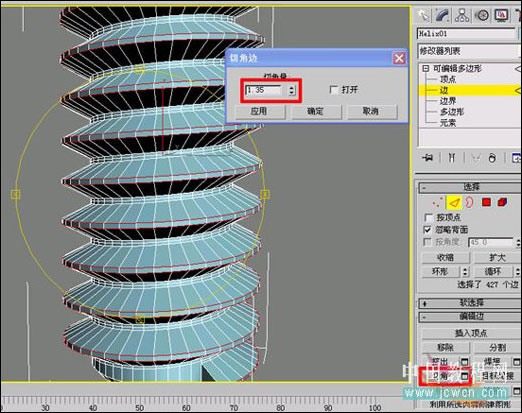Click 循环 (Loop) spinner arrows
The width and height of the screenshot is (522, 413).
pyautogui.click(x=518, y=272)
